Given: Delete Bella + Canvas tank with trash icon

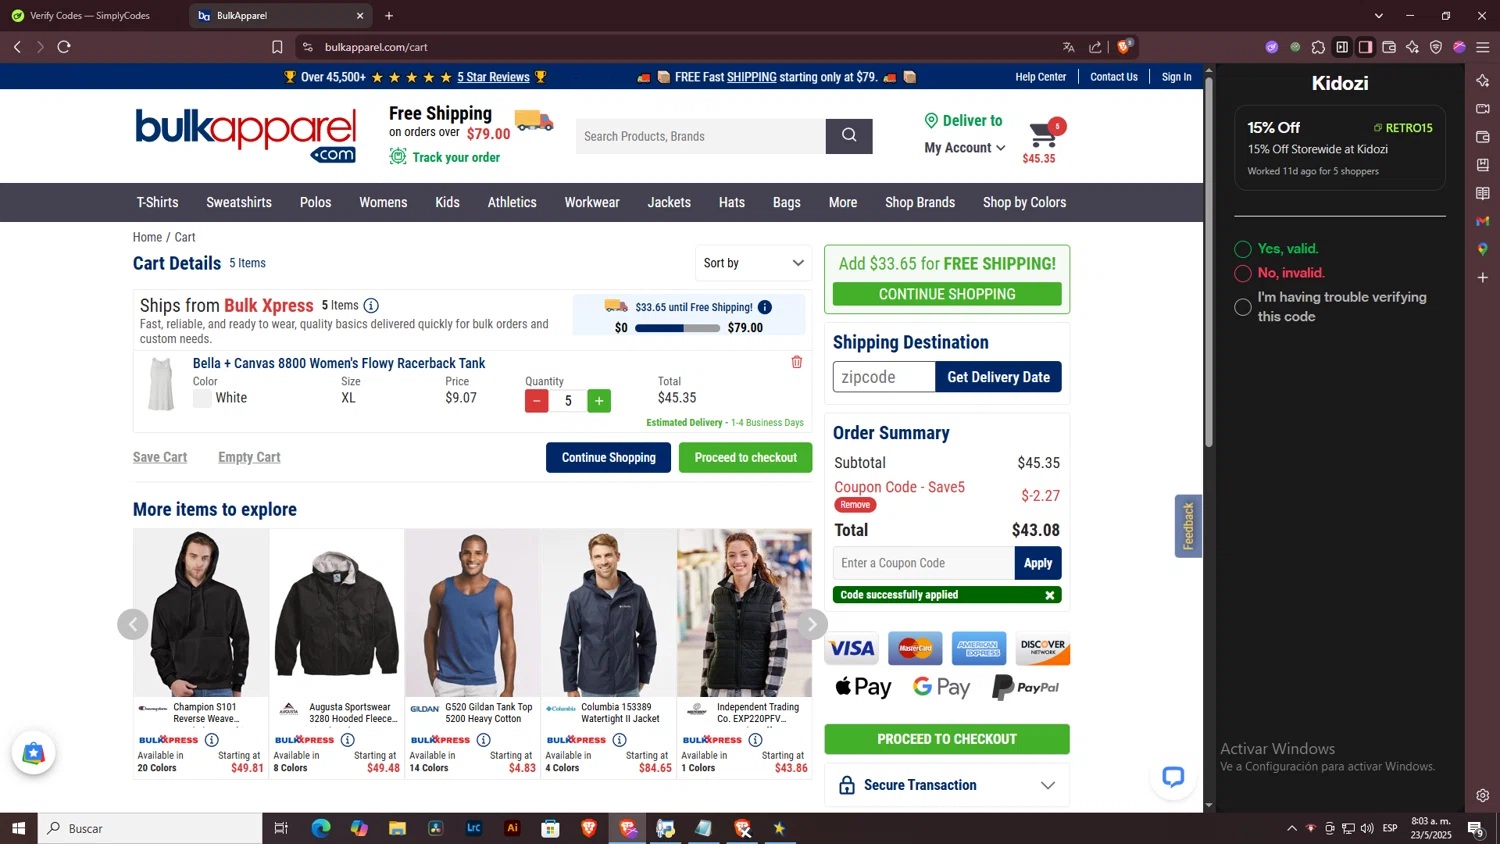Looking at the screenshot, I should pyautogui.click(x=797, y=362).
